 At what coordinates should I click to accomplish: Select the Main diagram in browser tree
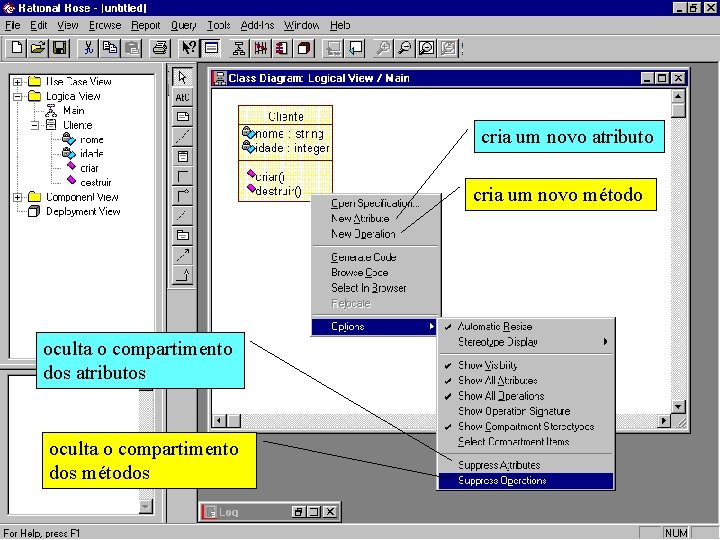73,111
